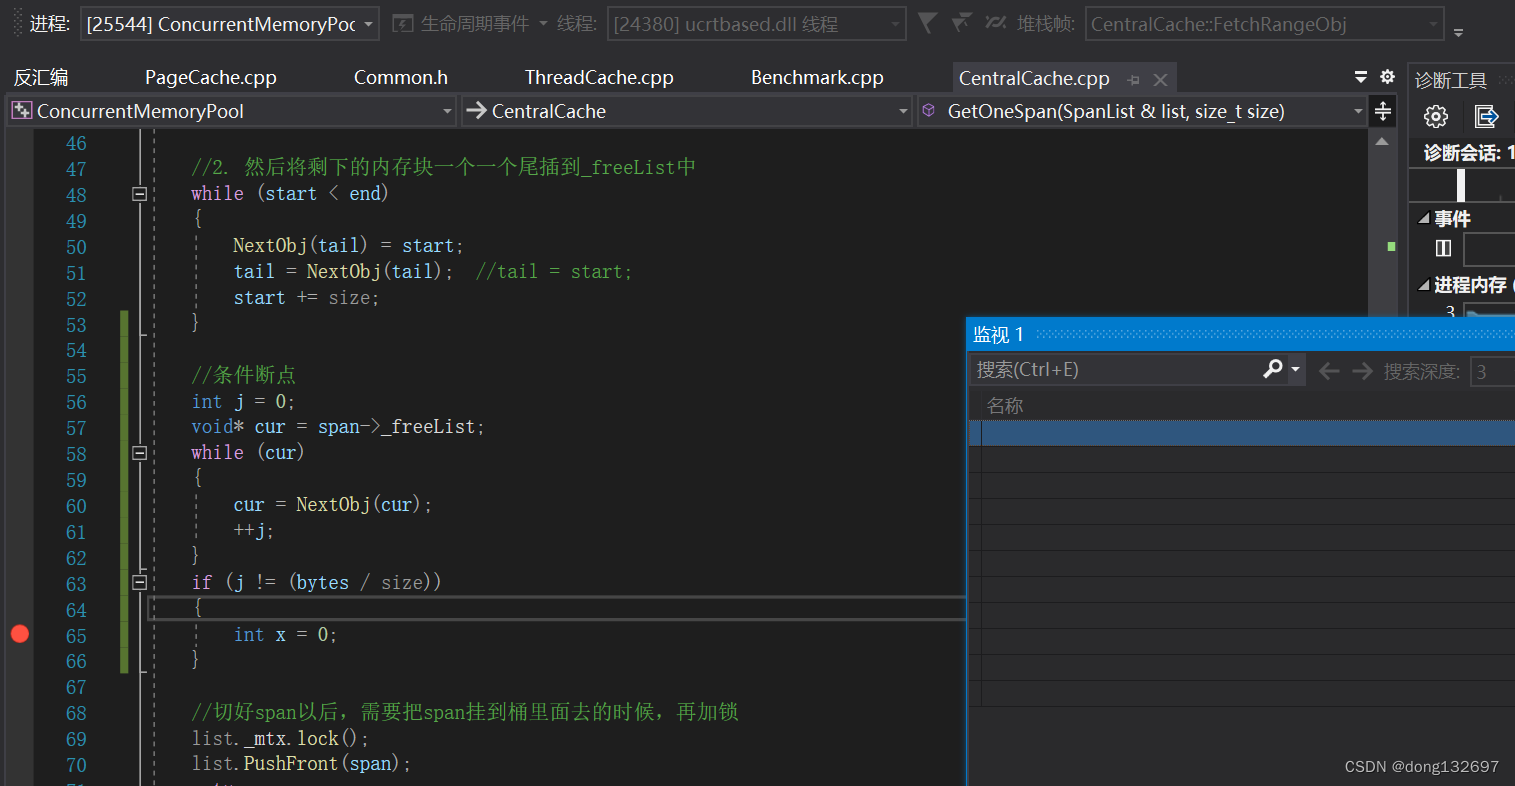The height and width of the screenshot is (786, 1515).
Task: Click the editor scrollbar up arrow
Action: tap(1382, 142)
